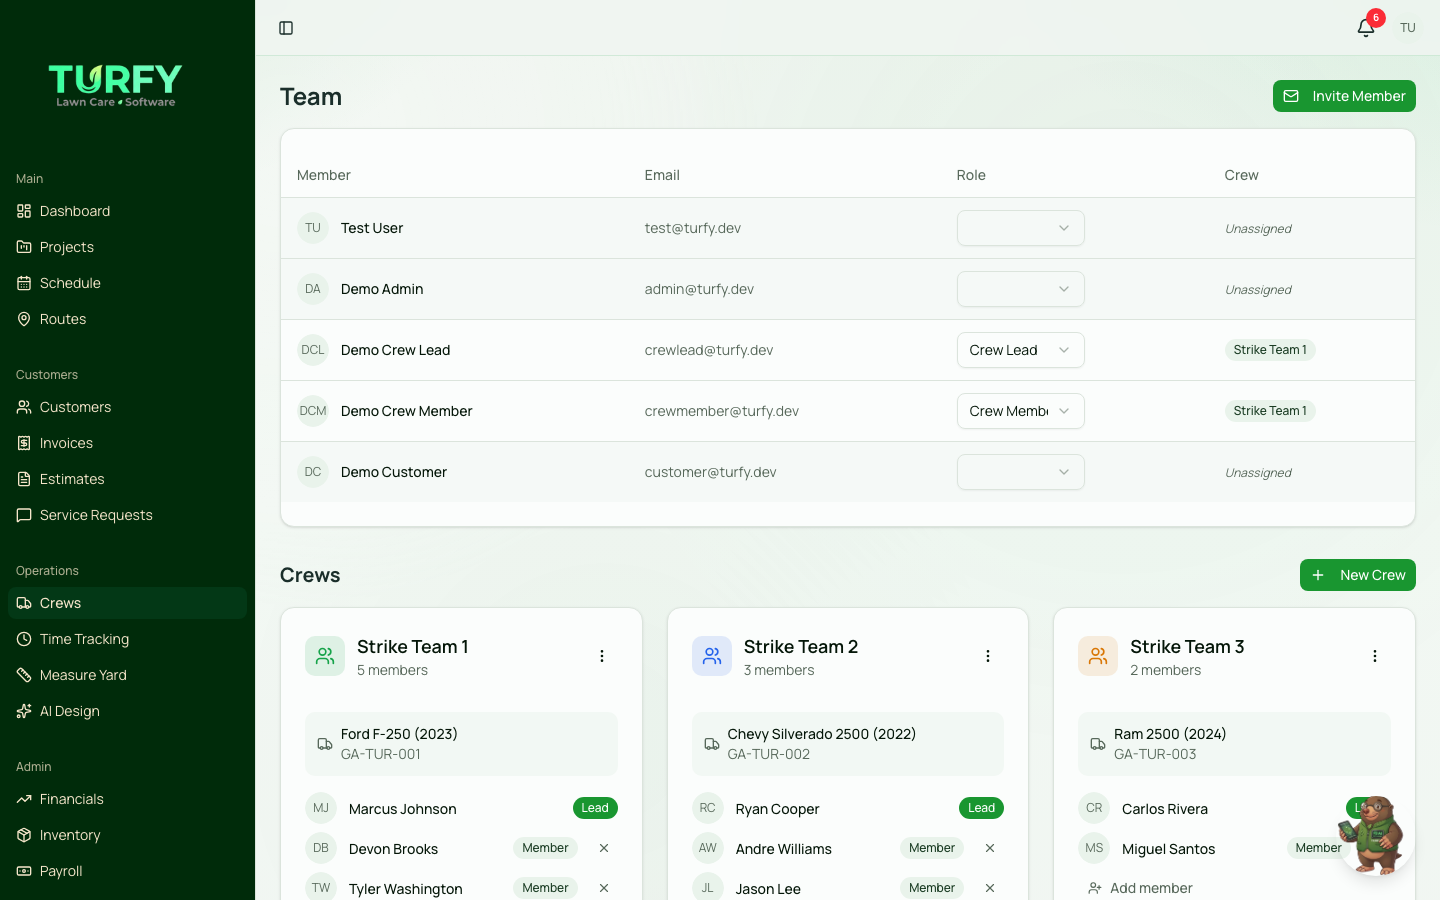Open the Payroll page
The width and height of the screenshot is (1440, 900).
click(x=127, y=871)
